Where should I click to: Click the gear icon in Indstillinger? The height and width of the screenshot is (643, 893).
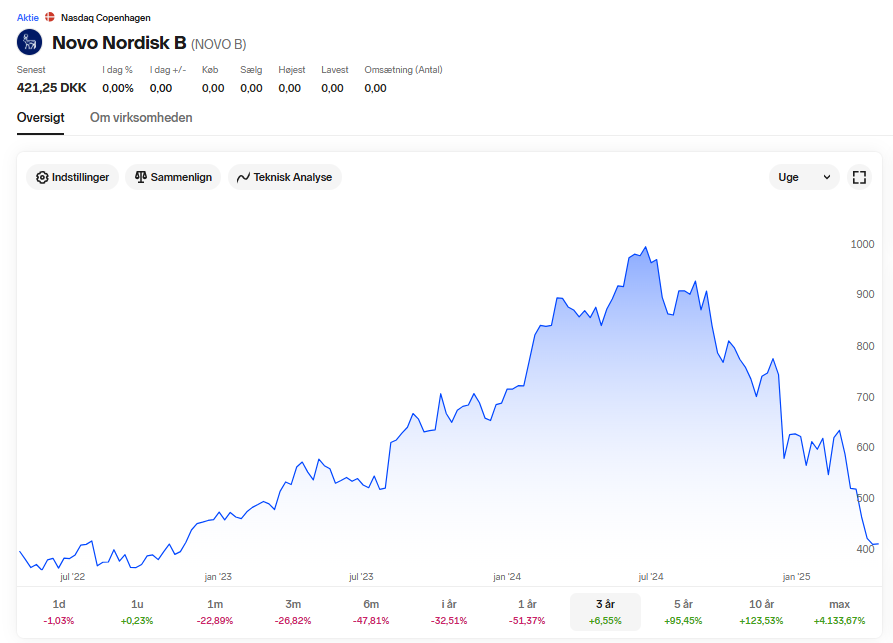pyautogui.click(x=42, y=177)
